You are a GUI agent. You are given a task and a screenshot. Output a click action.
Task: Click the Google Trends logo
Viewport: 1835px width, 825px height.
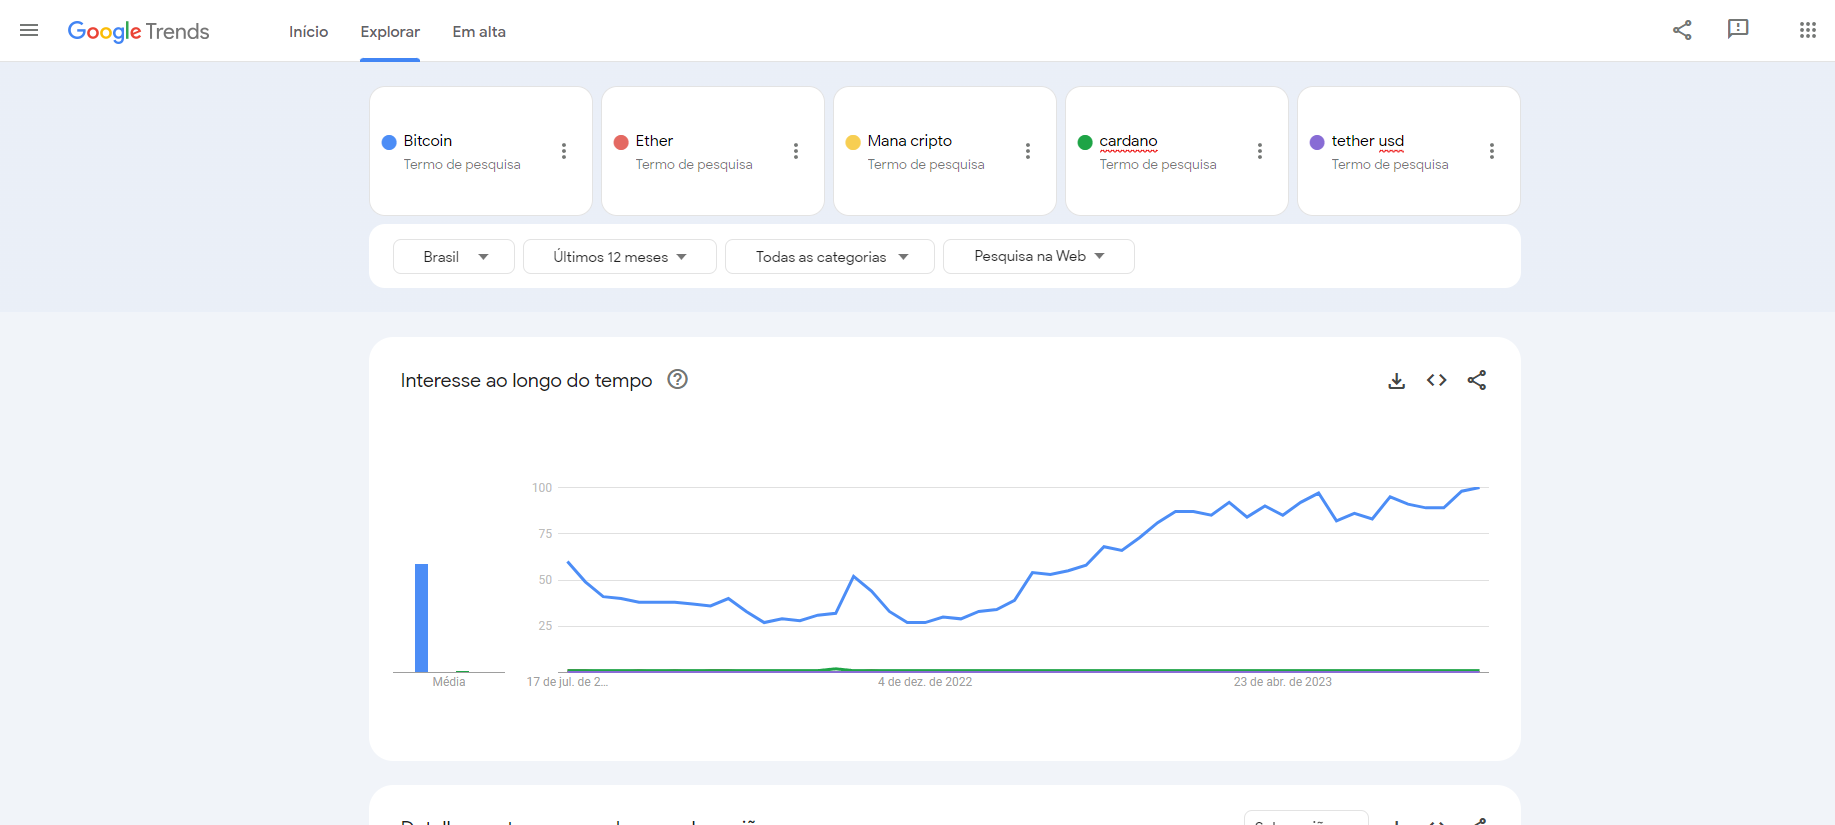[x=138, y=31]
